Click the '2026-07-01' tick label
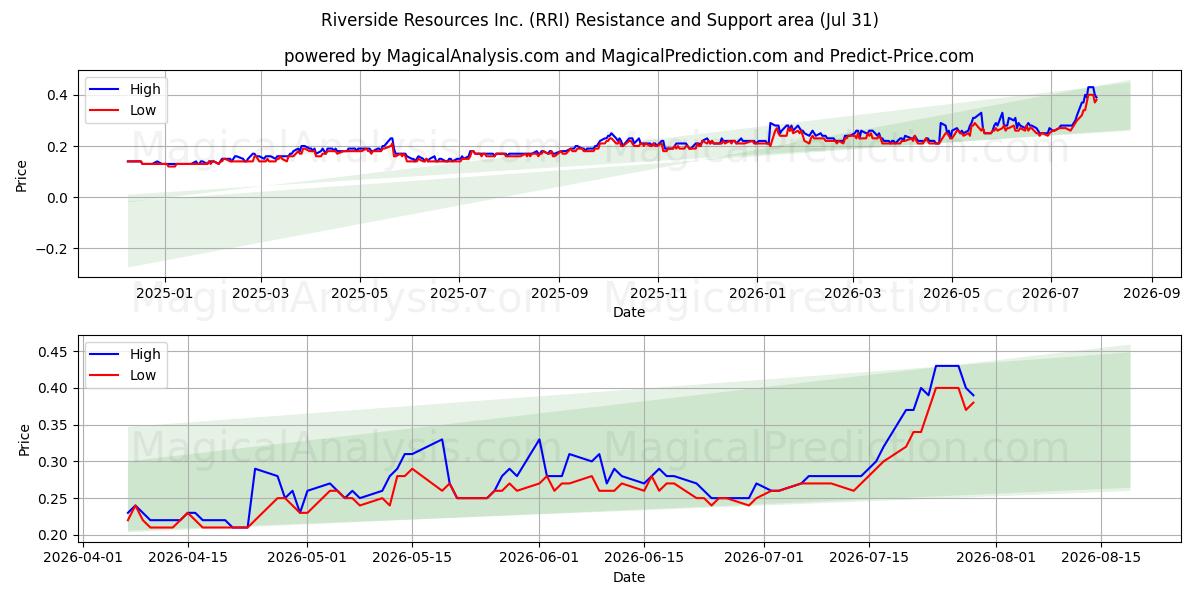 tap(764, 558)
